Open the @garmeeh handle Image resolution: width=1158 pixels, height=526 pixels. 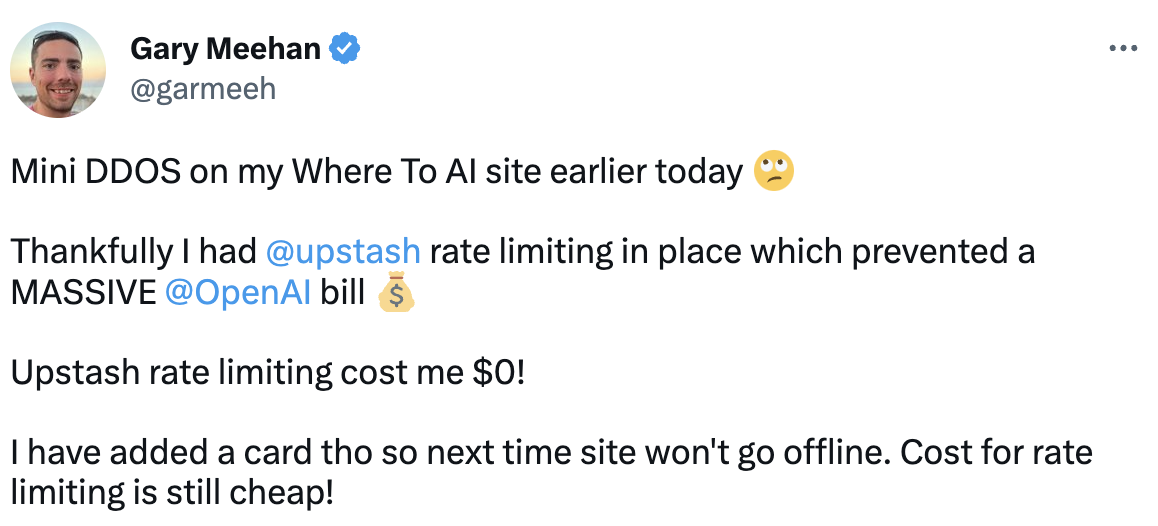point(203,89)
